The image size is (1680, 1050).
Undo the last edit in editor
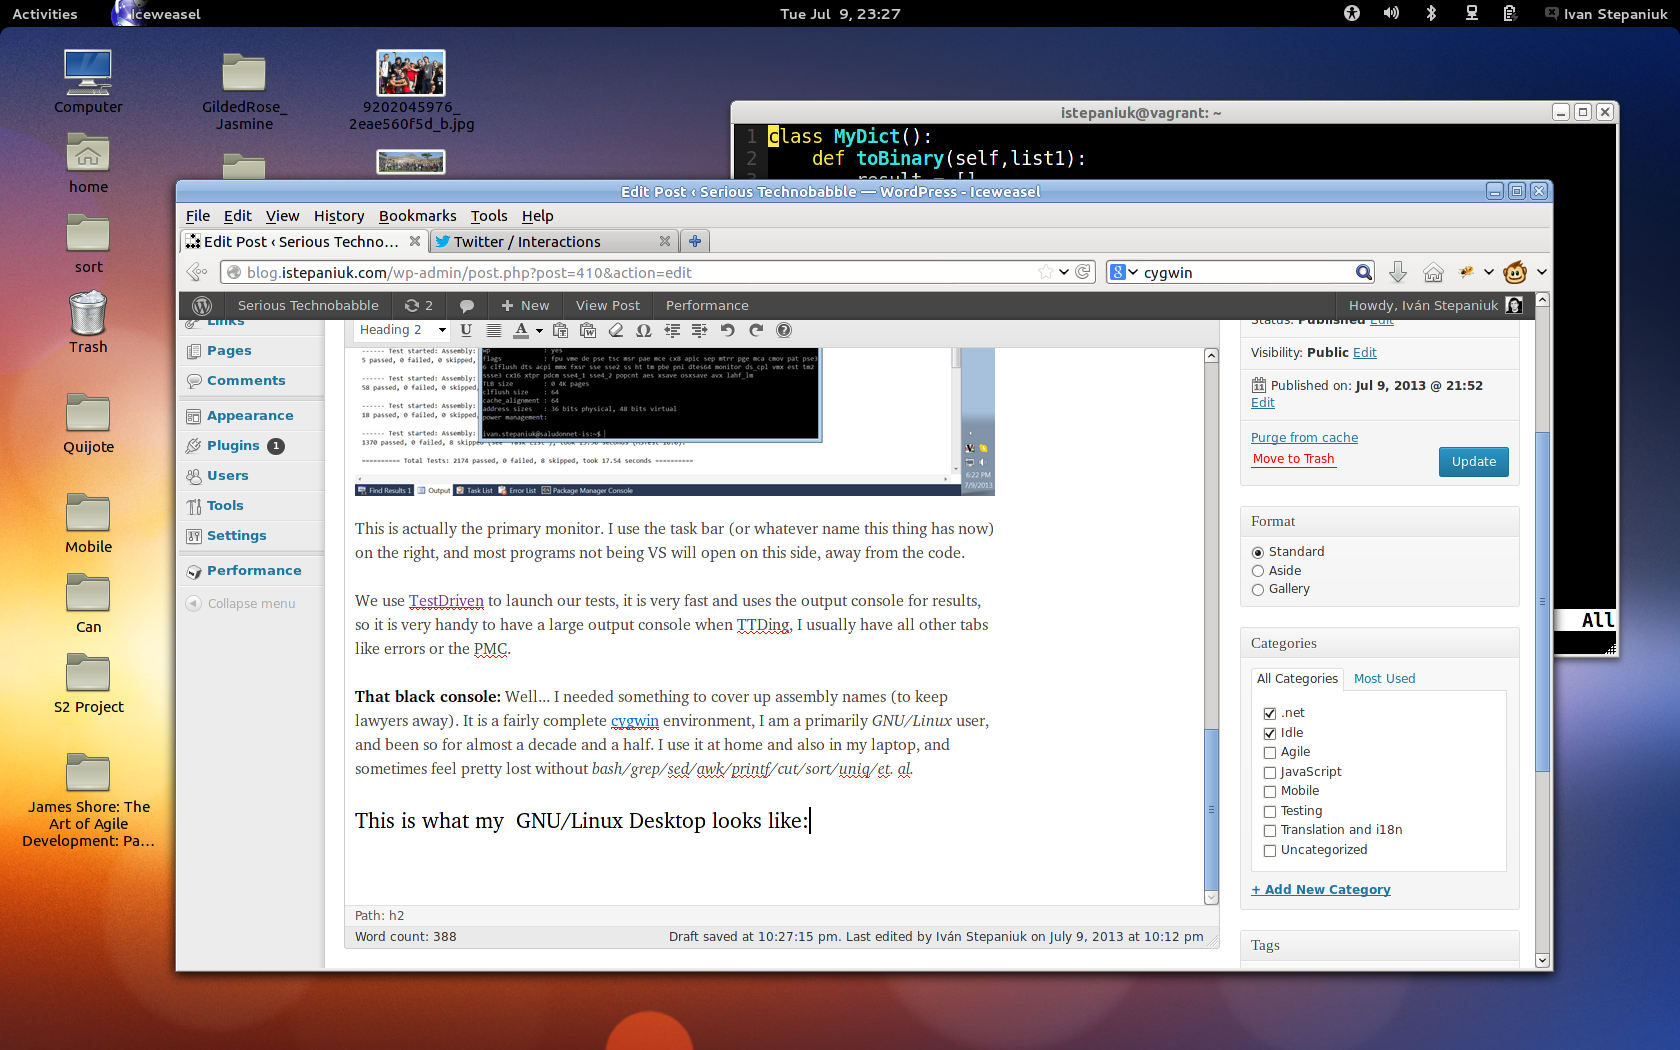pos(728,330)
